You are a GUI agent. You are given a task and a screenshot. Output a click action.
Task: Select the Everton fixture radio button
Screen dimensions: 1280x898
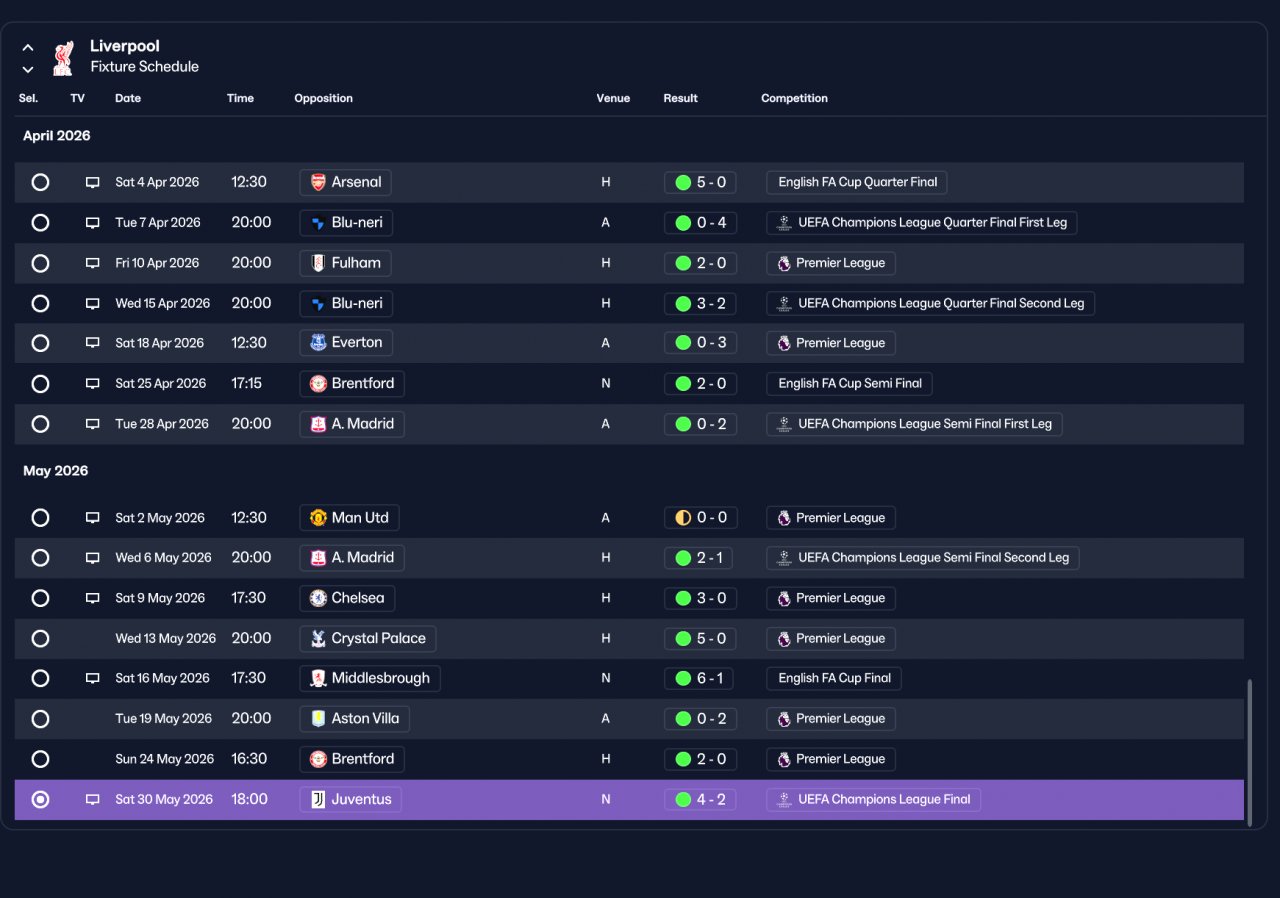(x=40, y=343)
